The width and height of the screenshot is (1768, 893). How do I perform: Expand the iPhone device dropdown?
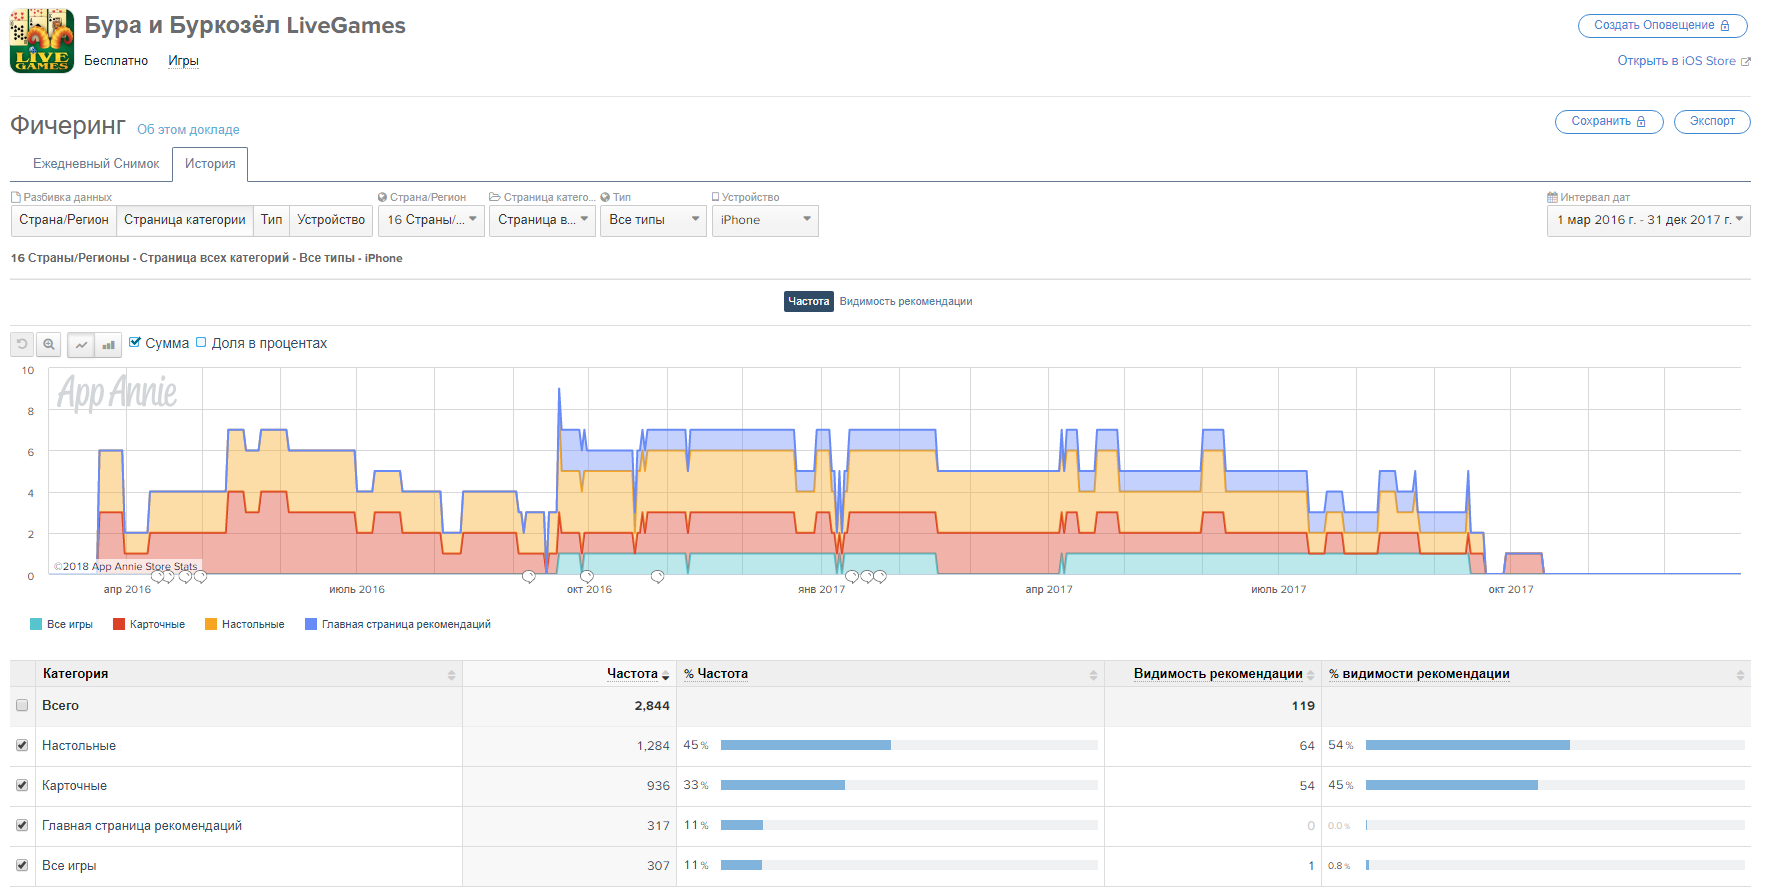pos(765,220)
